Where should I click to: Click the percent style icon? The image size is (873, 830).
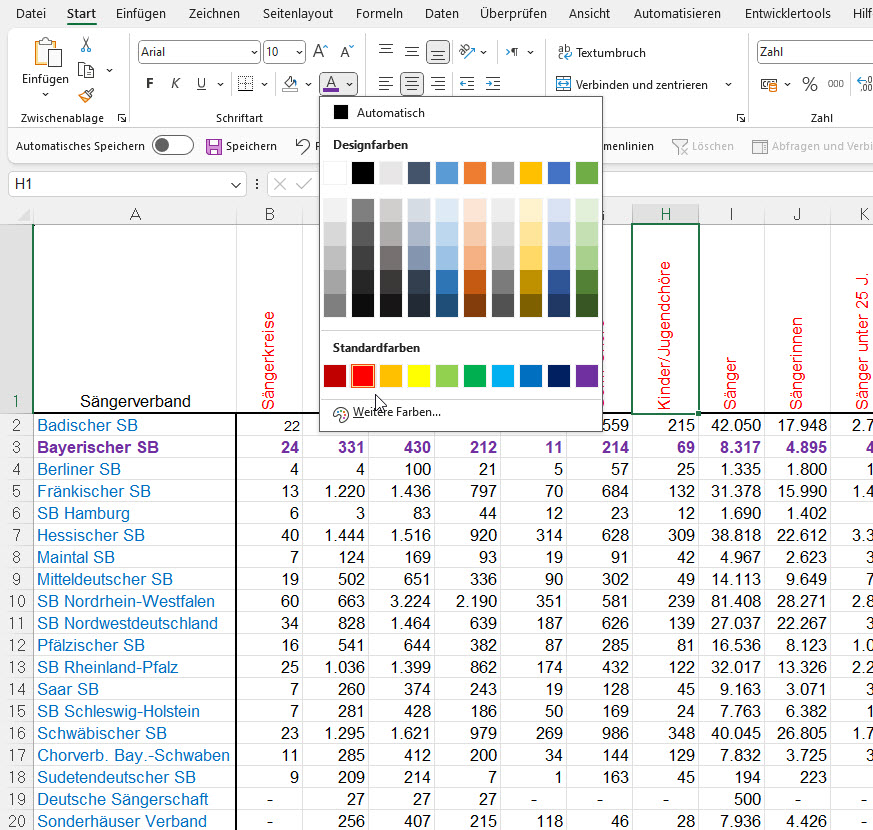point(809,84)
